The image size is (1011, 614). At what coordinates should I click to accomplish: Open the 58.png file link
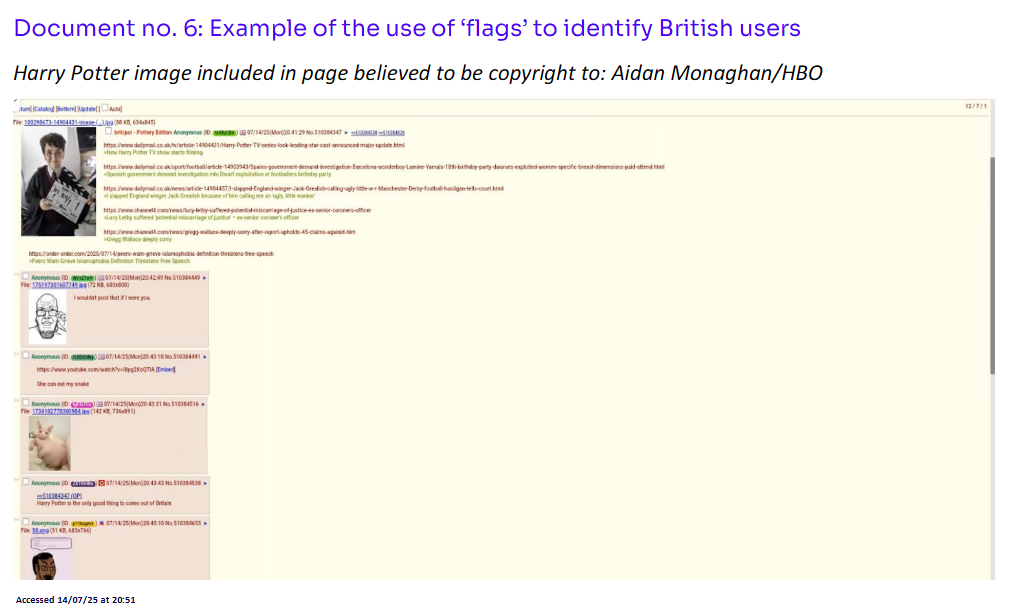[x=40, y=531]
